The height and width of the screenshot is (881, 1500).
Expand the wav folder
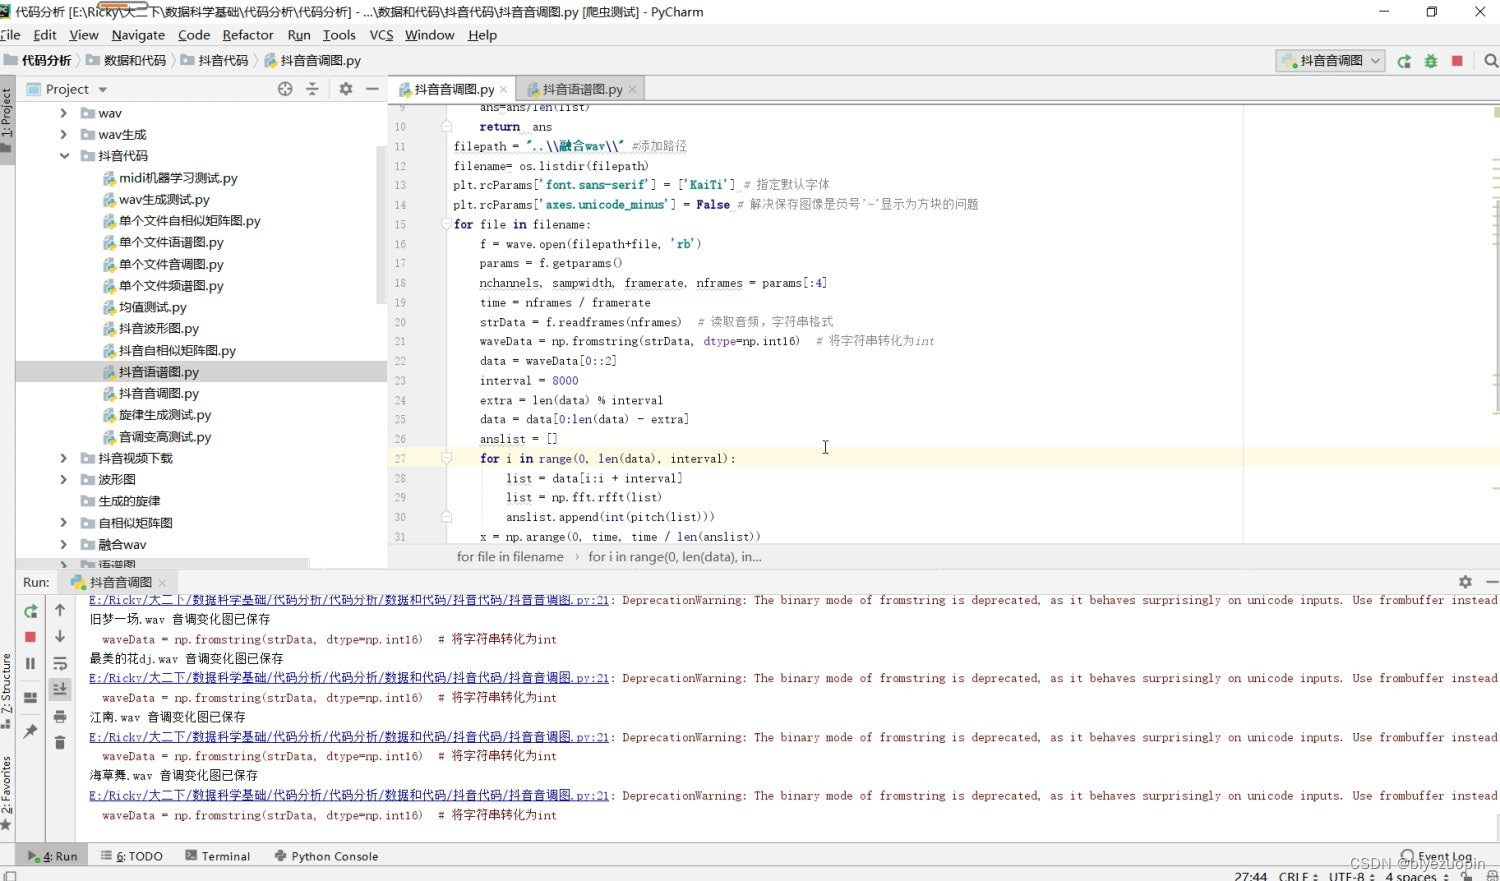(64, 113)
